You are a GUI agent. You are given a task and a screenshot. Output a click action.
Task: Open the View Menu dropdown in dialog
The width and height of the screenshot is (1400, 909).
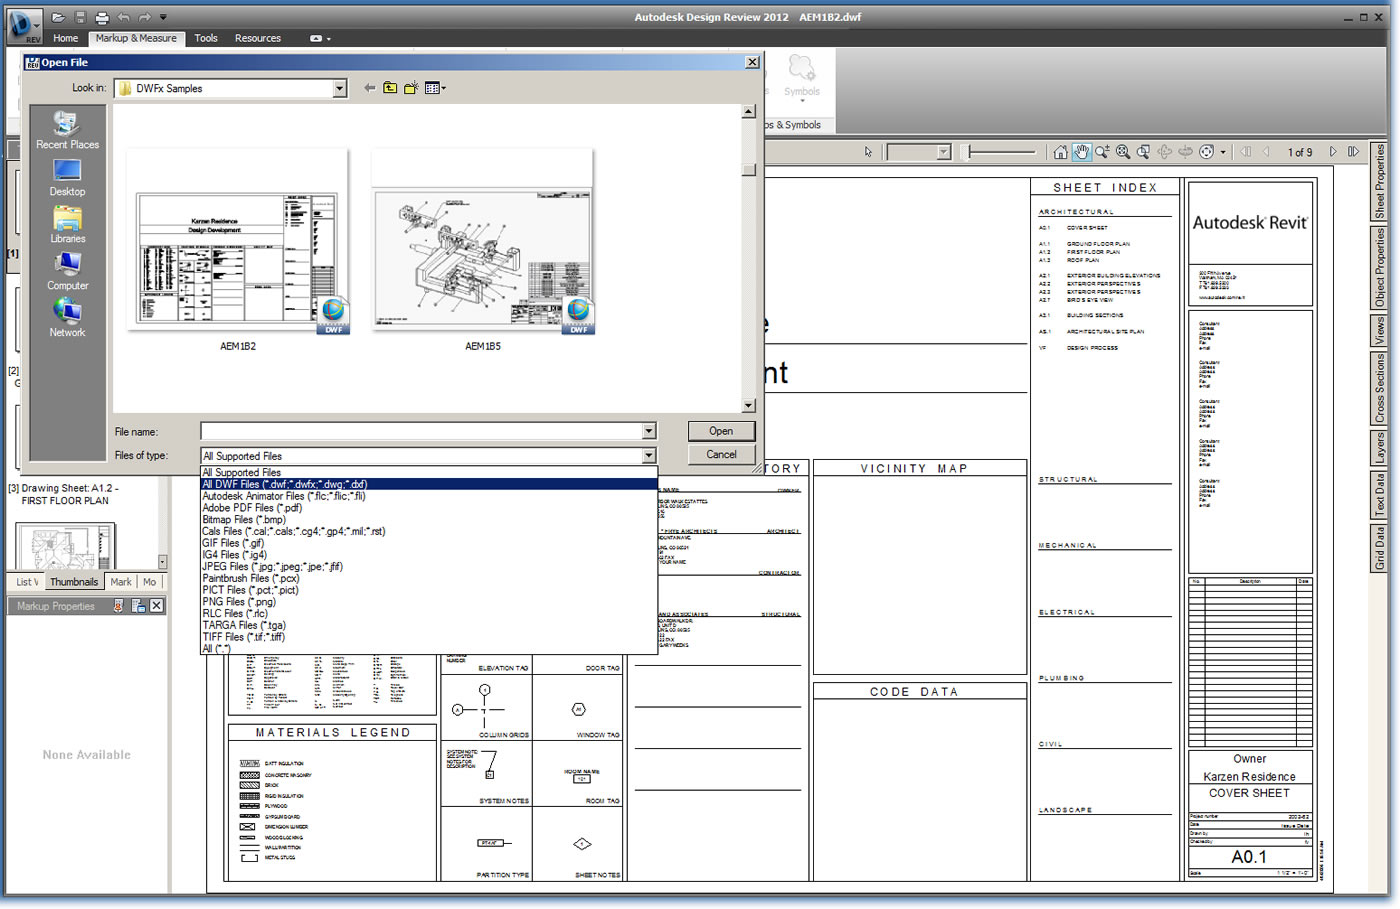pyautogui.click(x=435, y=88)
